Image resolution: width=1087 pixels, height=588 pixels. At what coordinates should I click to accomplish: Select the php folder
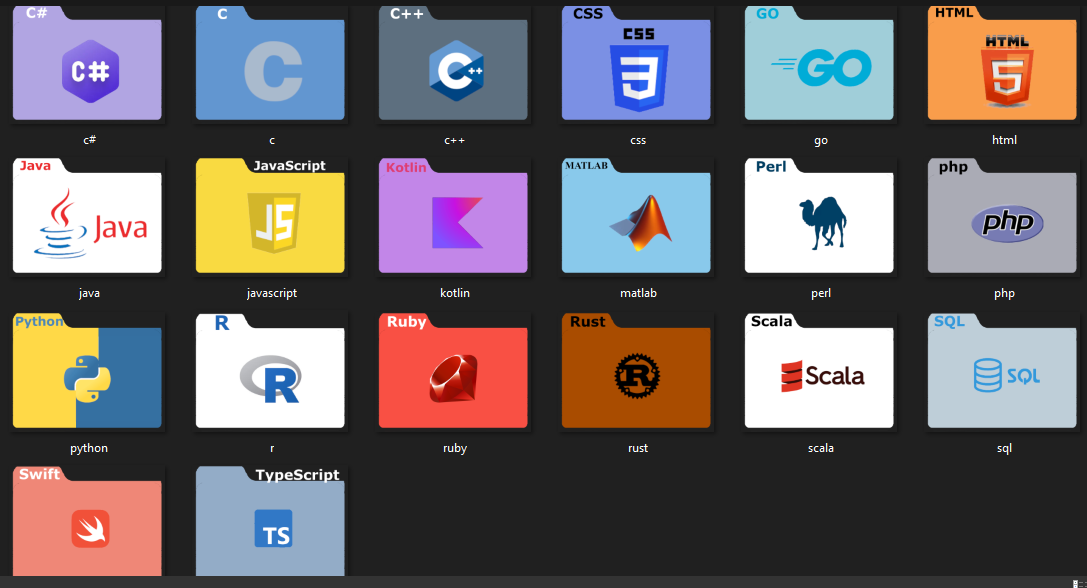click(1003, 215)
